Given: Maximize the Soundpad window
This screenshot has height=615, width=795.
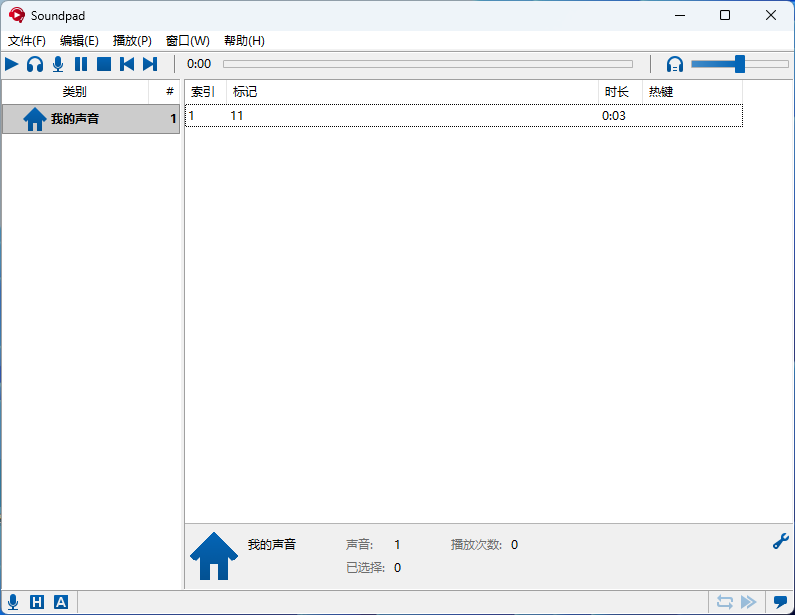Looking at the screenshot, I should tap(725, 15).
